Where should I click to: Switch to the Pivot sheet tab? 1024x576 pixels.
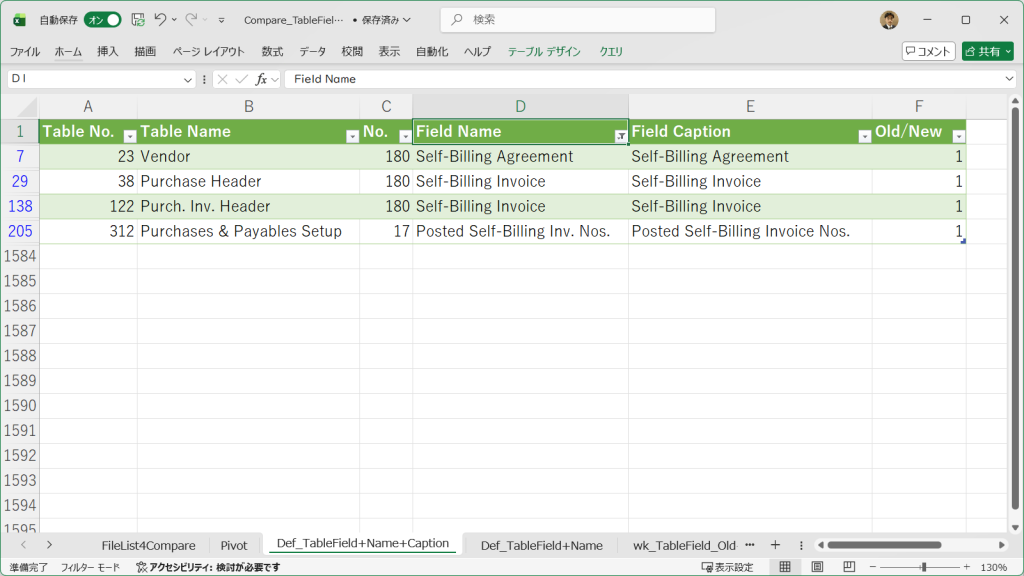point(234,545)
